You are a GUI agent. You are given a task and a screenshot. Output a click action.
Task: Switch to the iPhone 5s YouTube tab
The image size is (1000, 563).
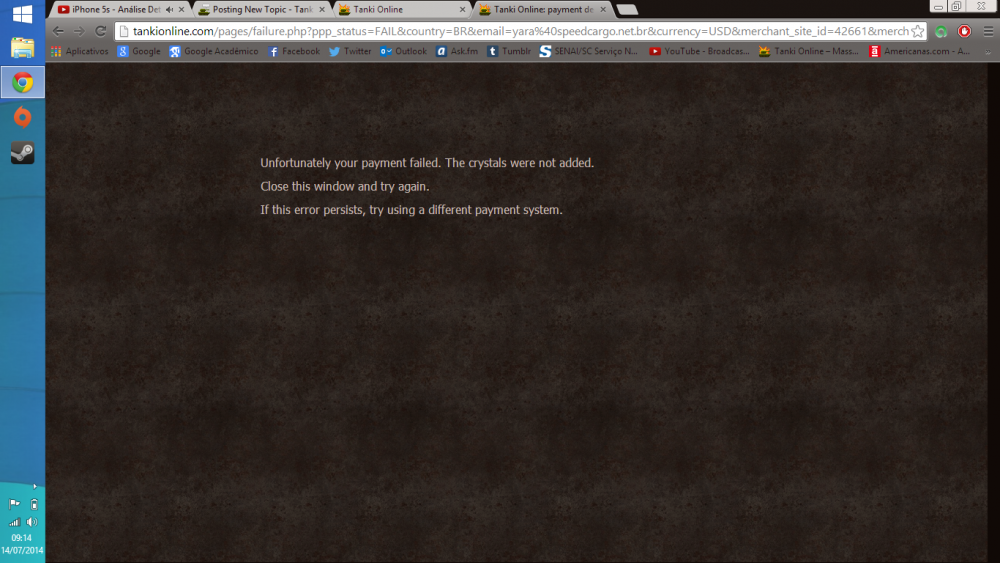pos(110,10)
